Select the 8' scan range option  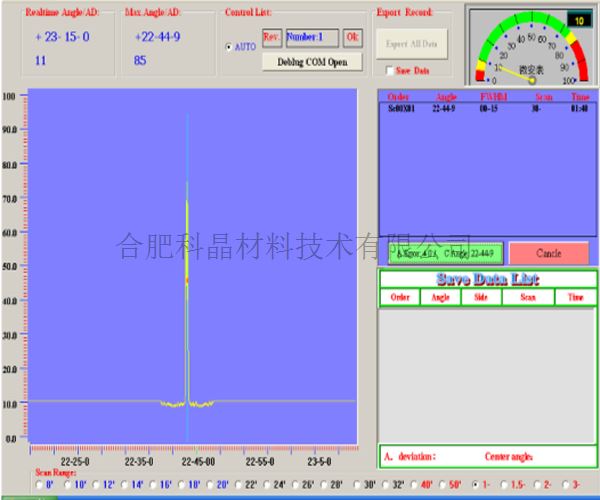pyautogui.click(x=36, y=484)
